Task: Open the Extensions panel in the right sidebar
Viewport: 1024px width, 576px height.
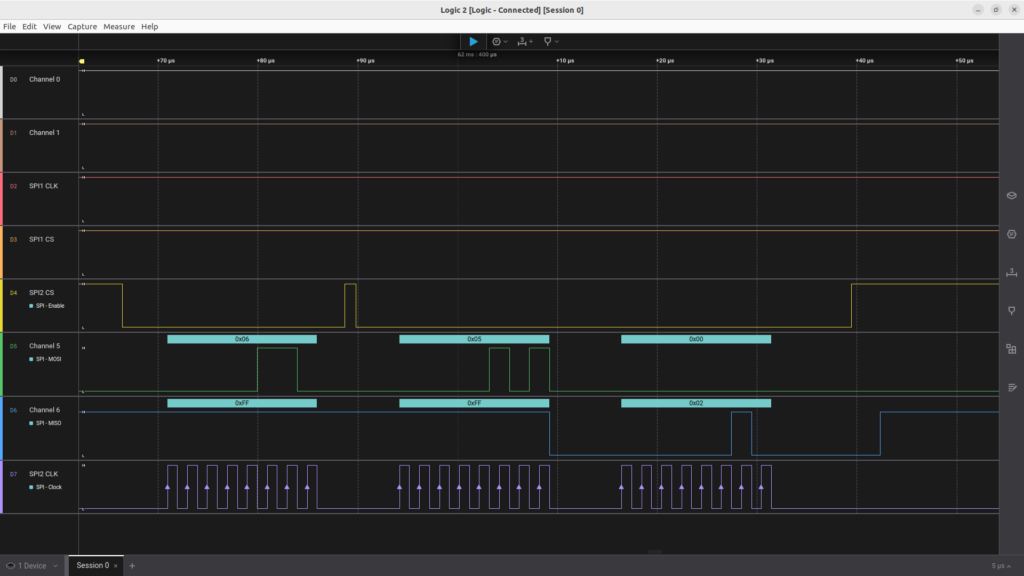Action: 1012,349
